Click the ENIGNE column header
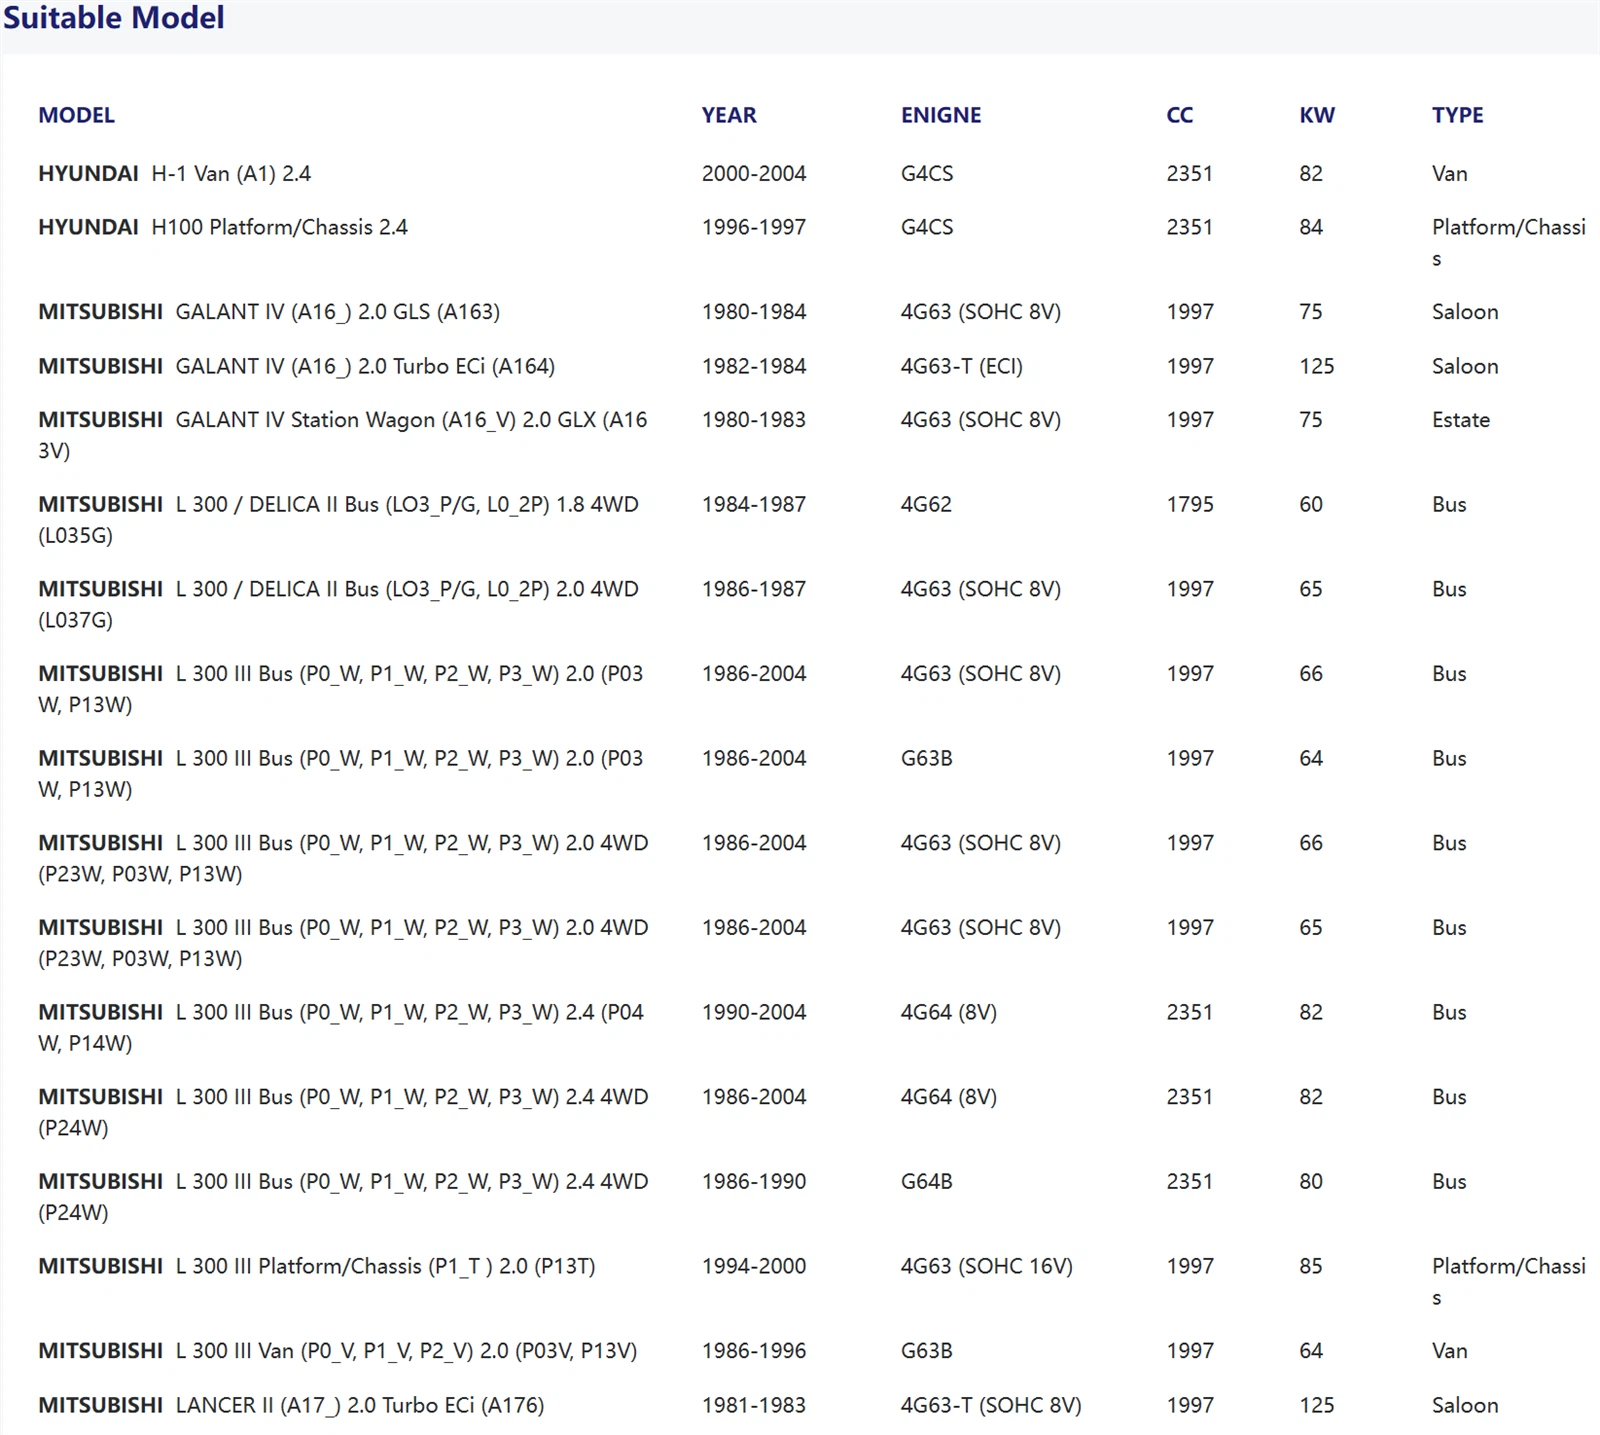 point(941,115)
